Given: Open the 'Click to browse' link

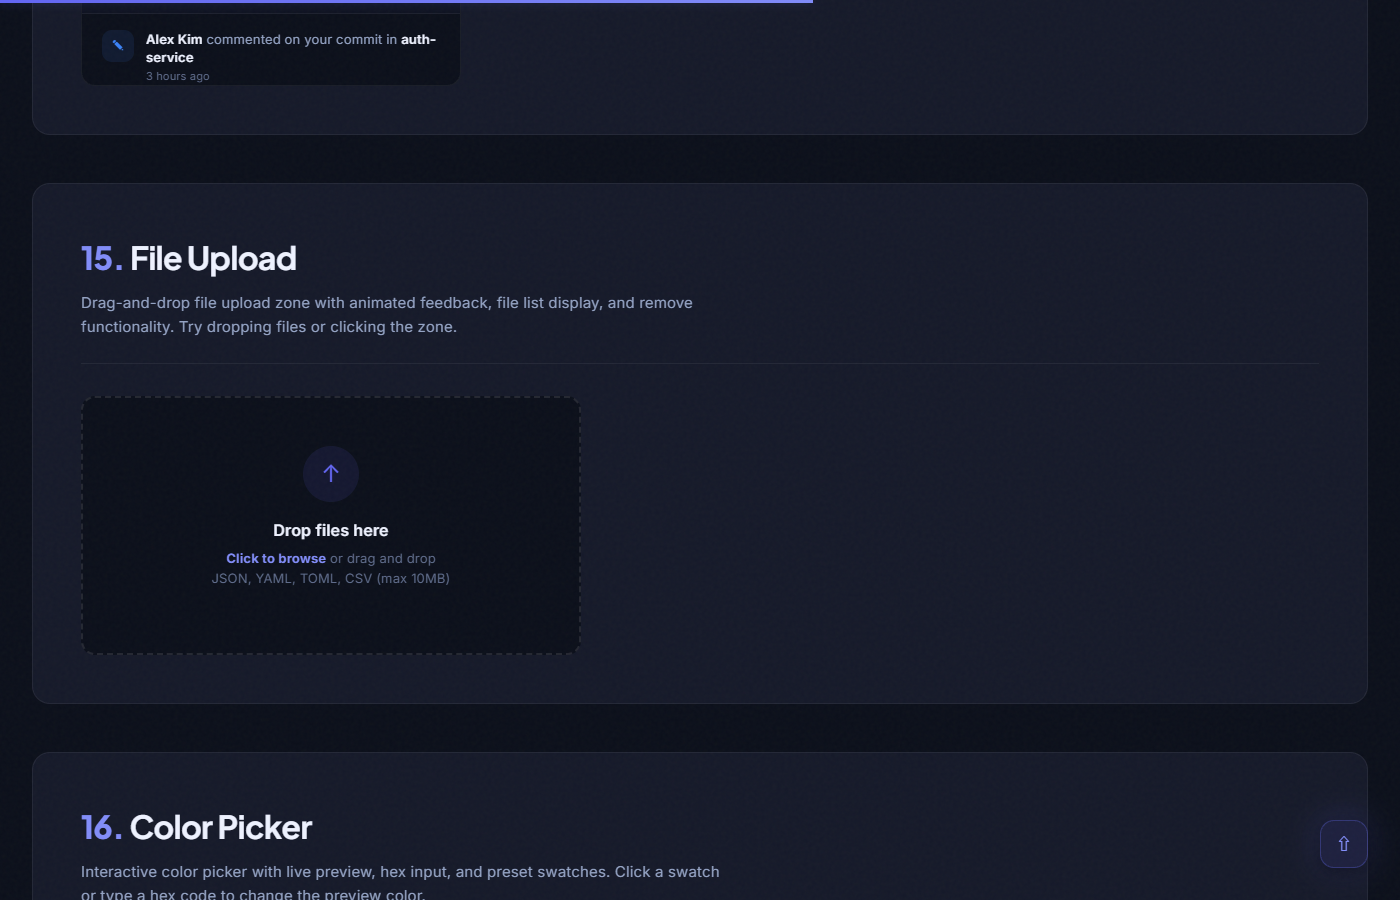Looking at the screenshot, I should [276, 559].
